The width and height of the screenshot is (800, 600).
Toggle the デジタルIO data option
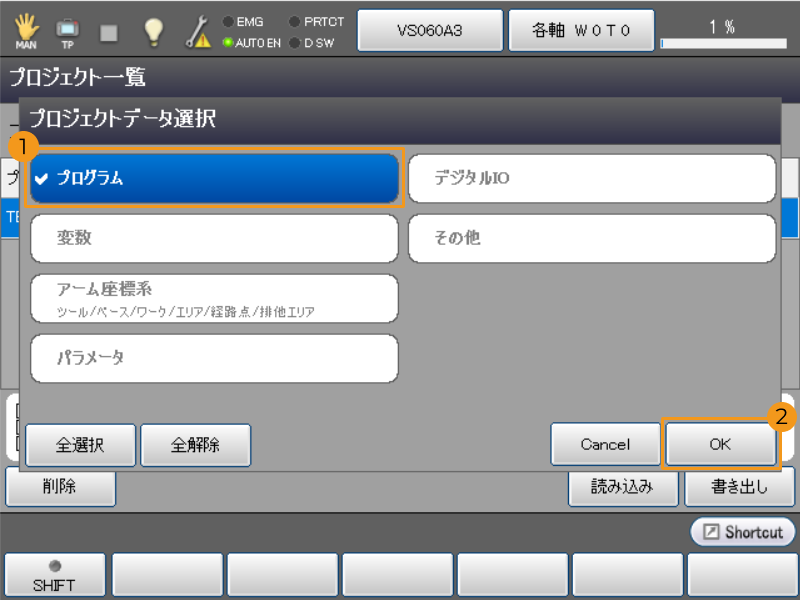click(592, 179)
